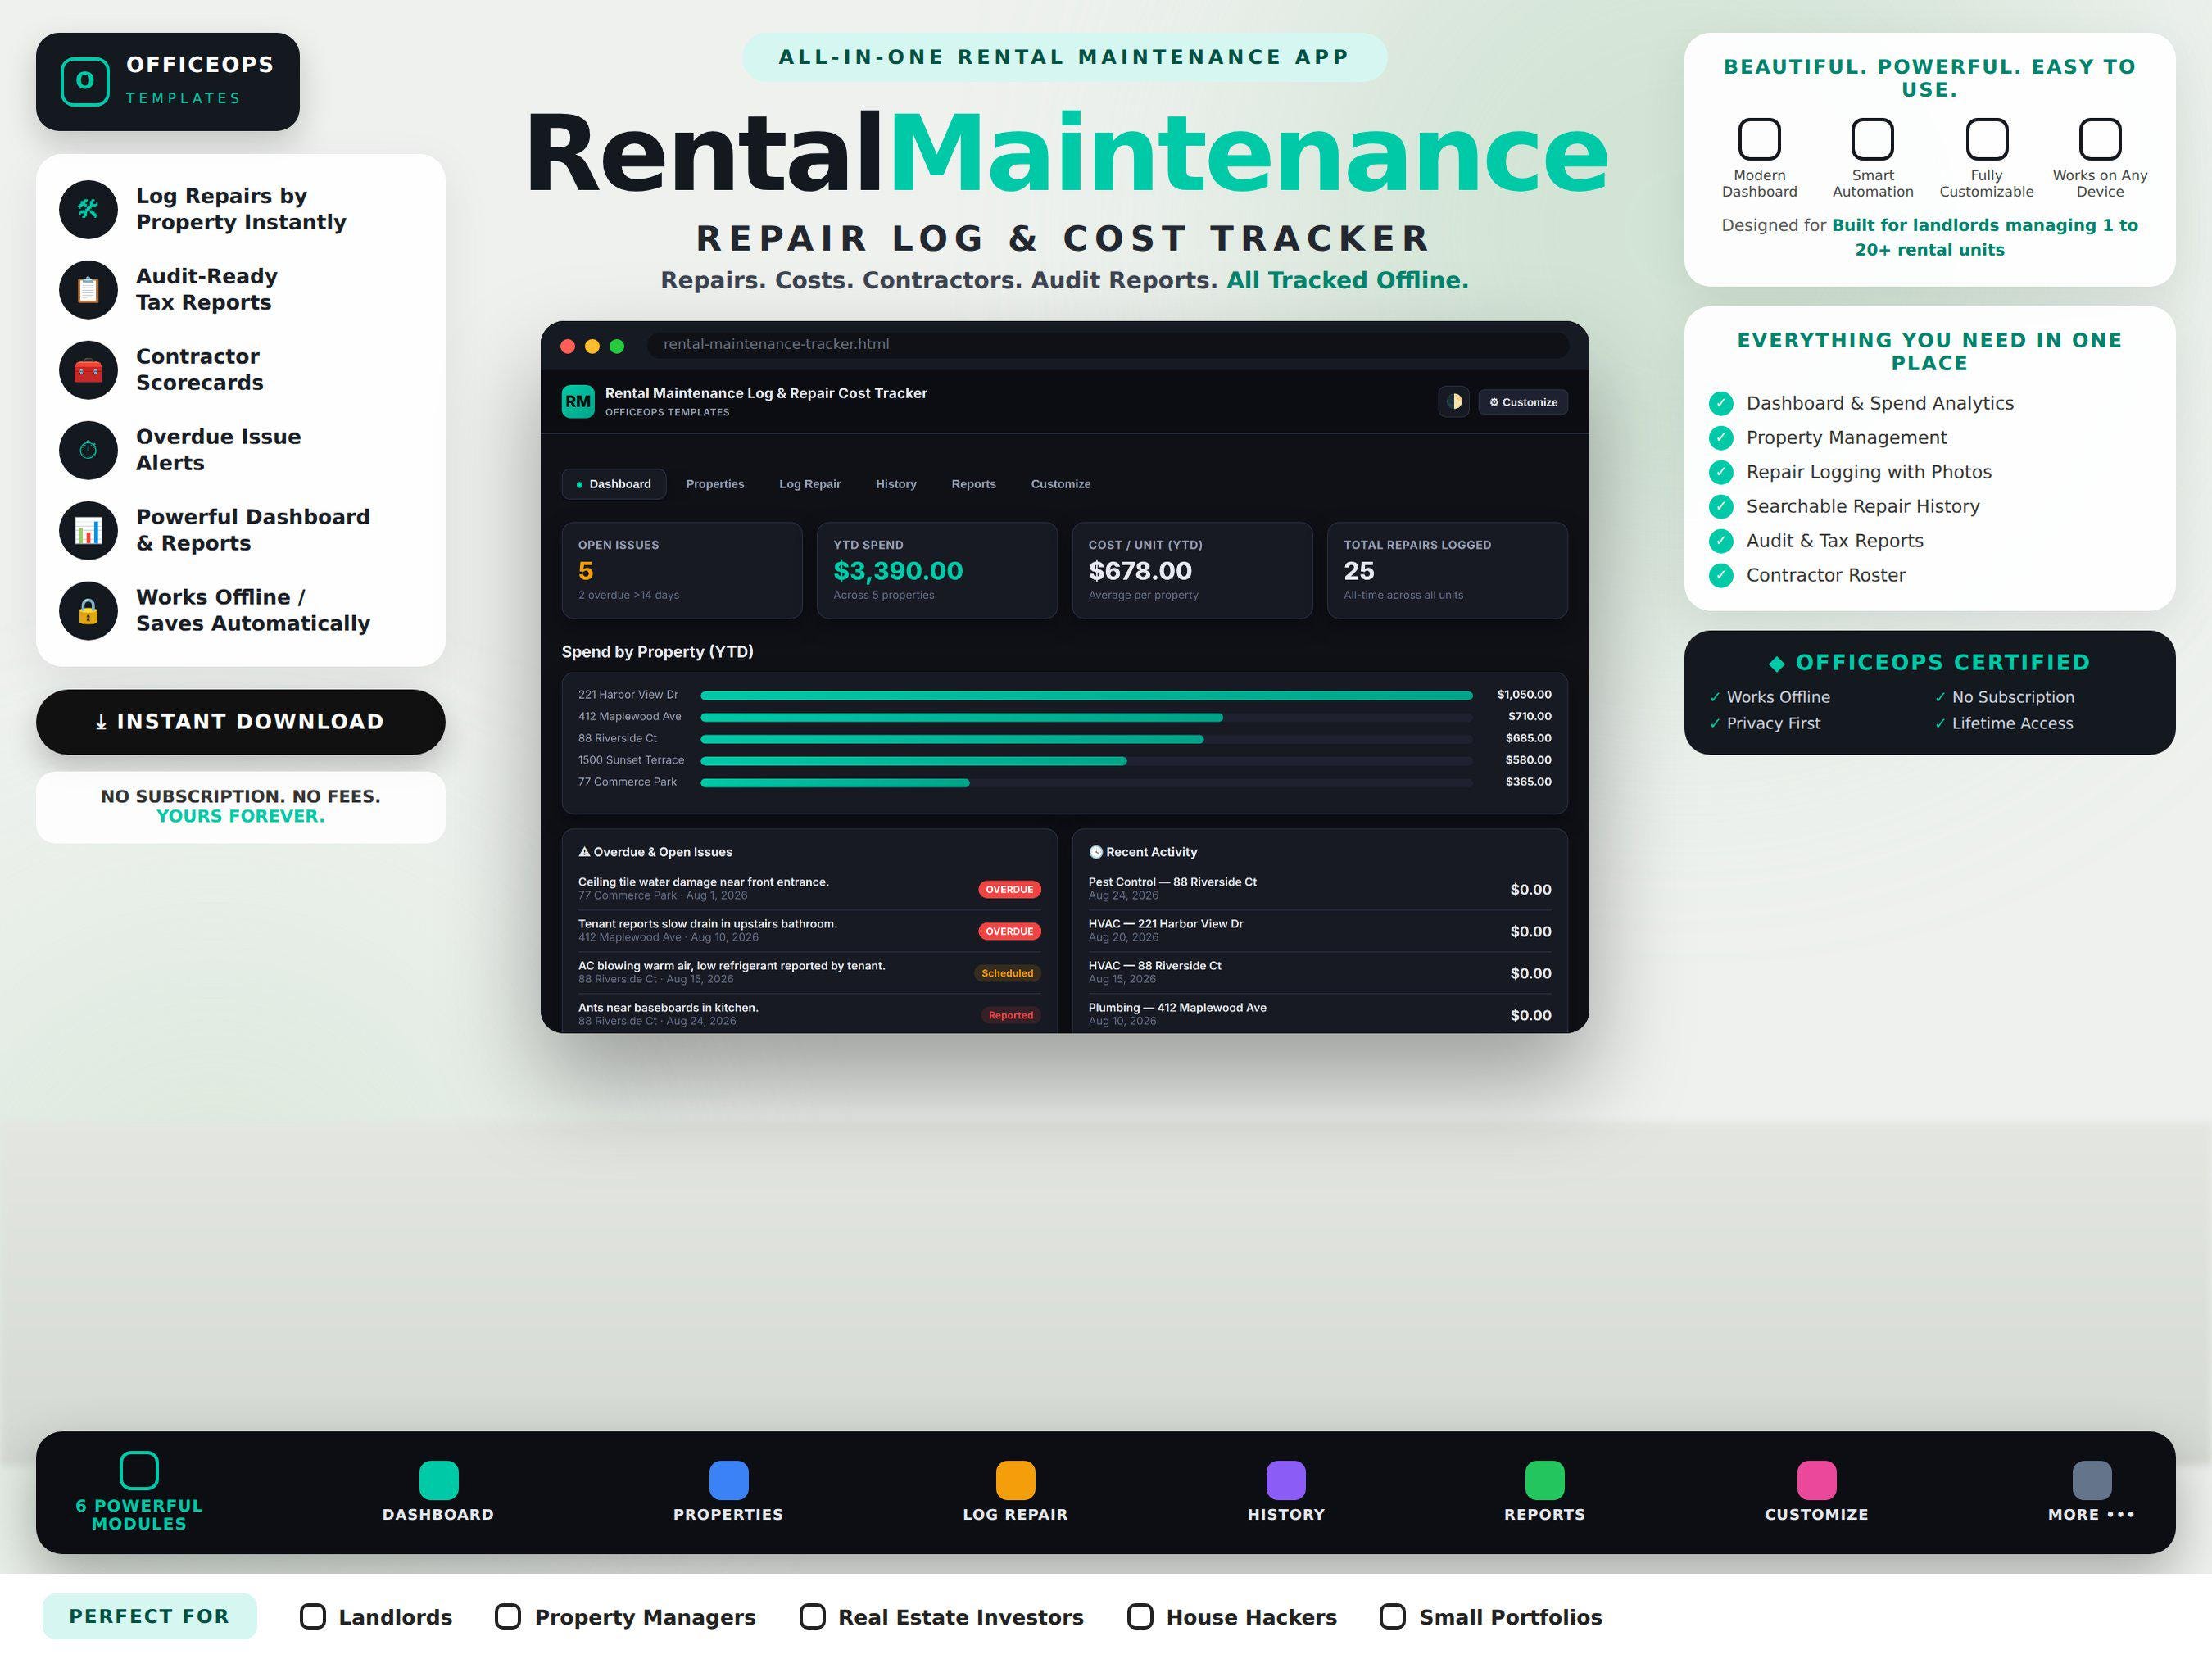Open the Log Repair tab
This screenshot has width=2212, height=1659.
[x=810, y=484]
